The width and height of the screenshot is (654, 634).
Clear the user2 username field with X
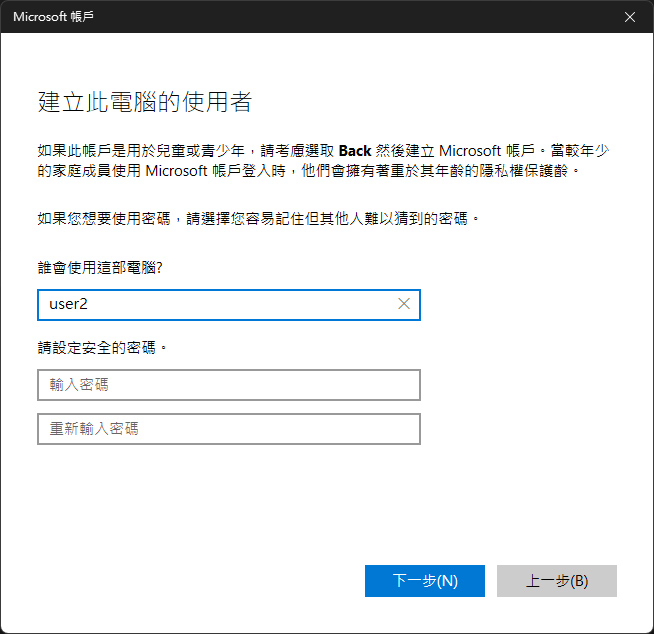pyautogui.click(x=404, y=304)
